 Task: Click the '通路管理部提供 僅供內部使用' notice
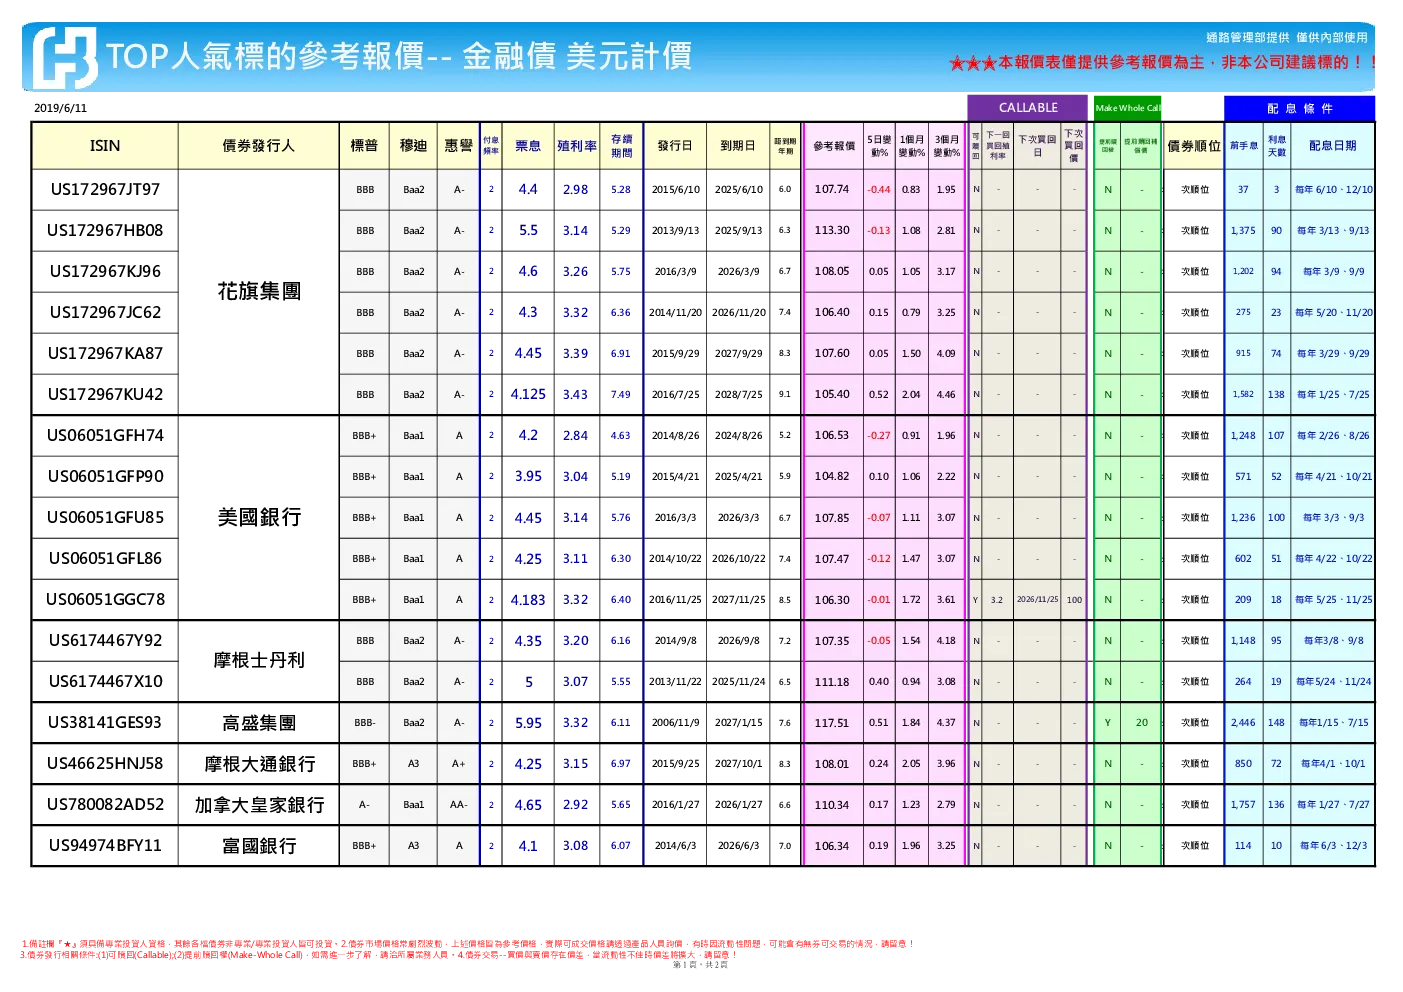(x=1287, y=37)
